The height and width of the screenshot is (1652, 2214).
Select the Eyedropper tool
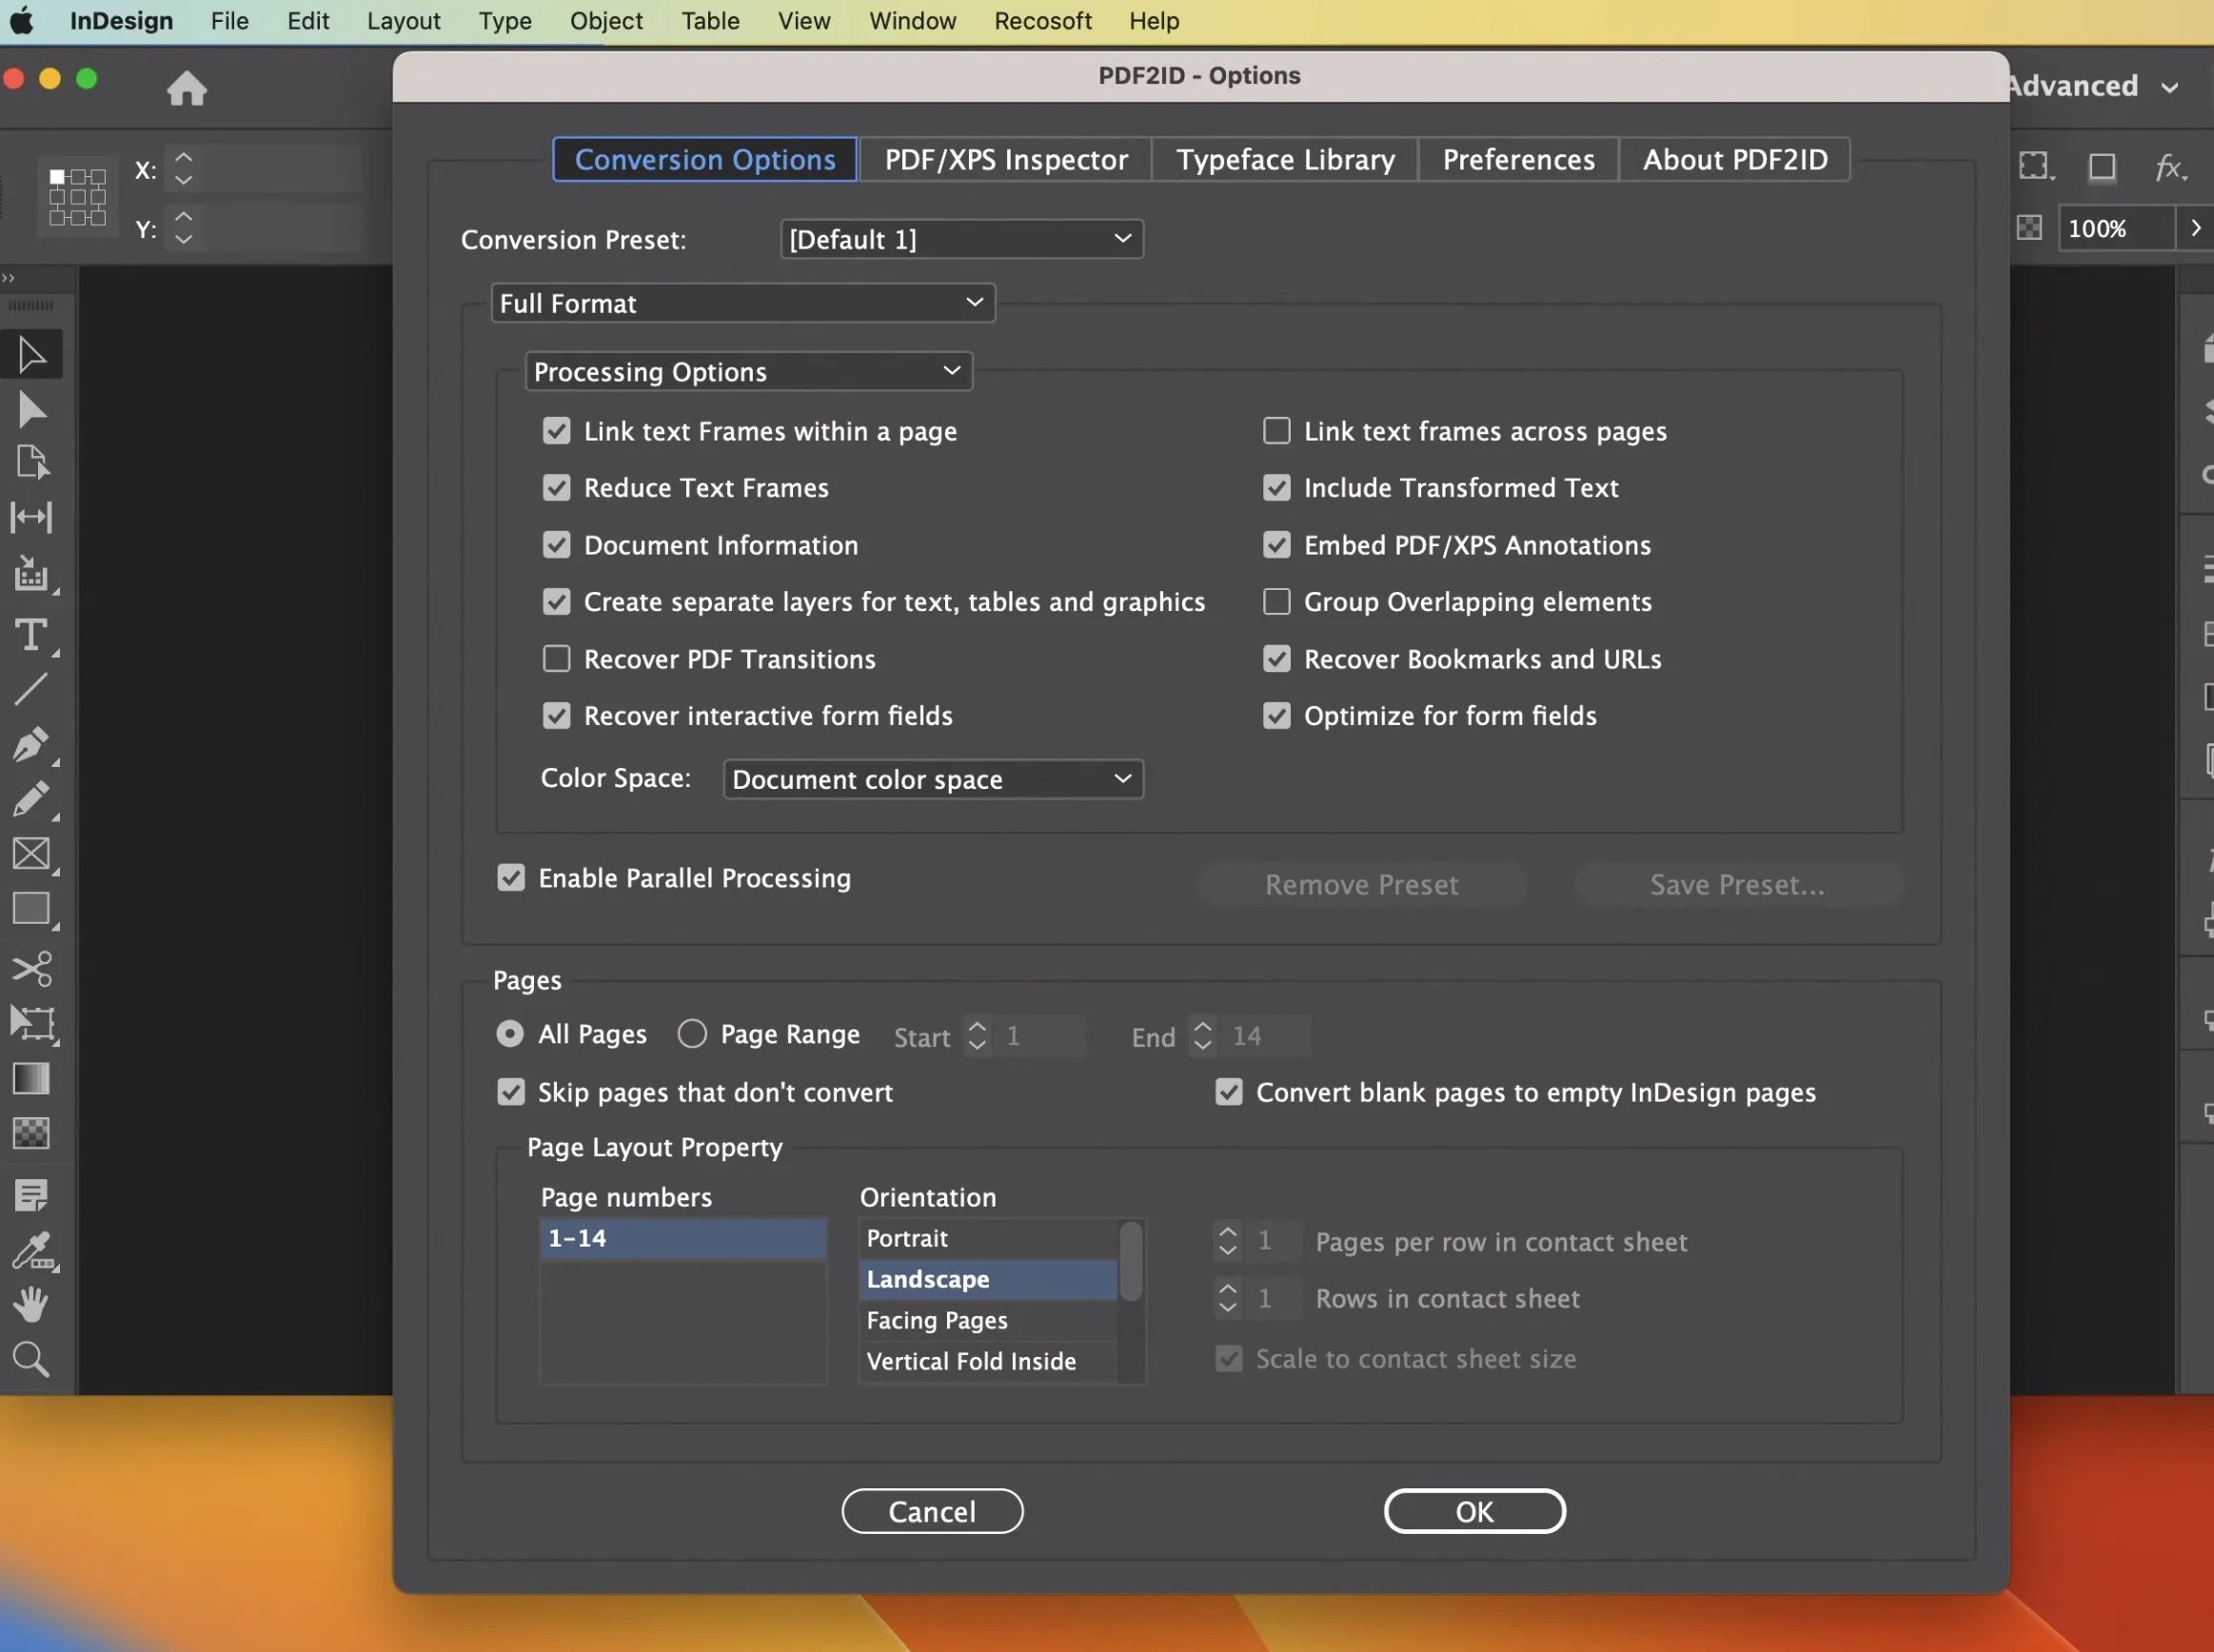click(x=33, y=1250)
